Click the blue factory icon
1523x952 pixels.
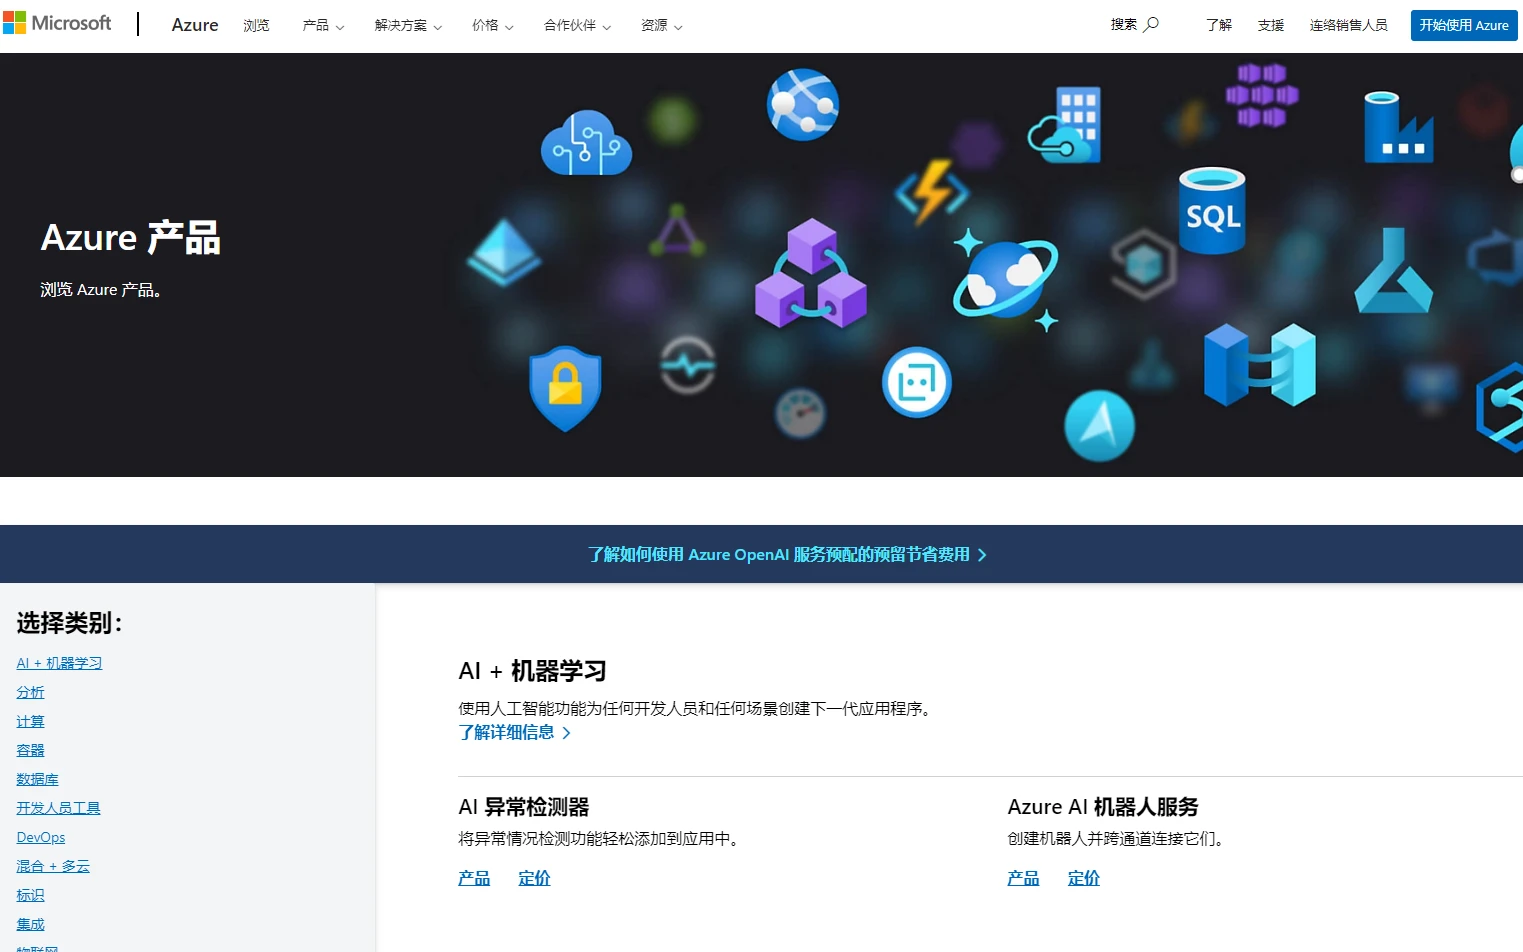pyautogui.click(x=1397, y=128)
